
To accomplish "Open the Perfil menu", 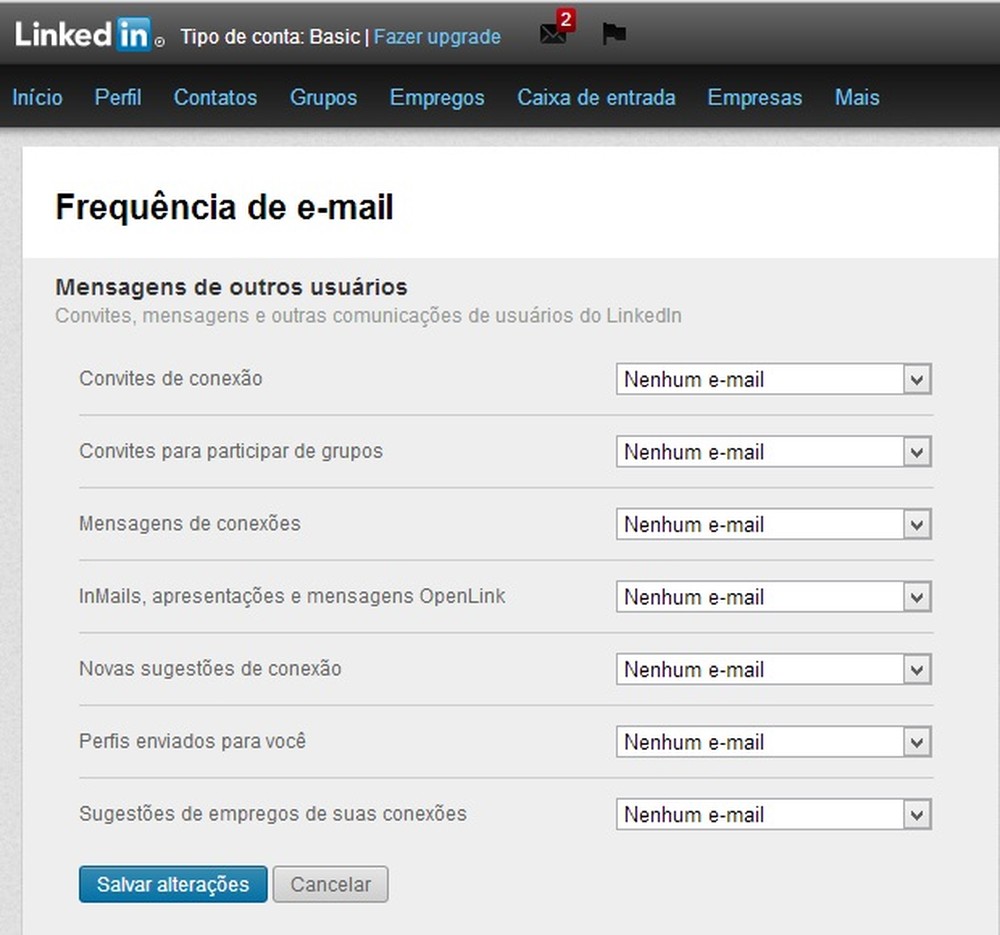I will coord(117,98).
